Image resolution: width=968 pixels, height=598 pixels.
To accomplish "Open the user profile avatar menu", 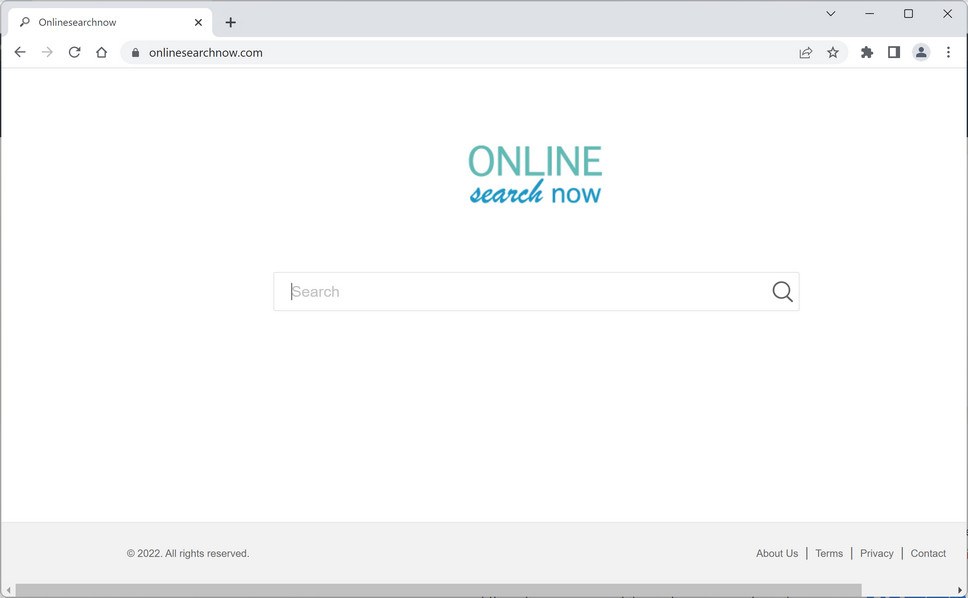I will (921, 52).
